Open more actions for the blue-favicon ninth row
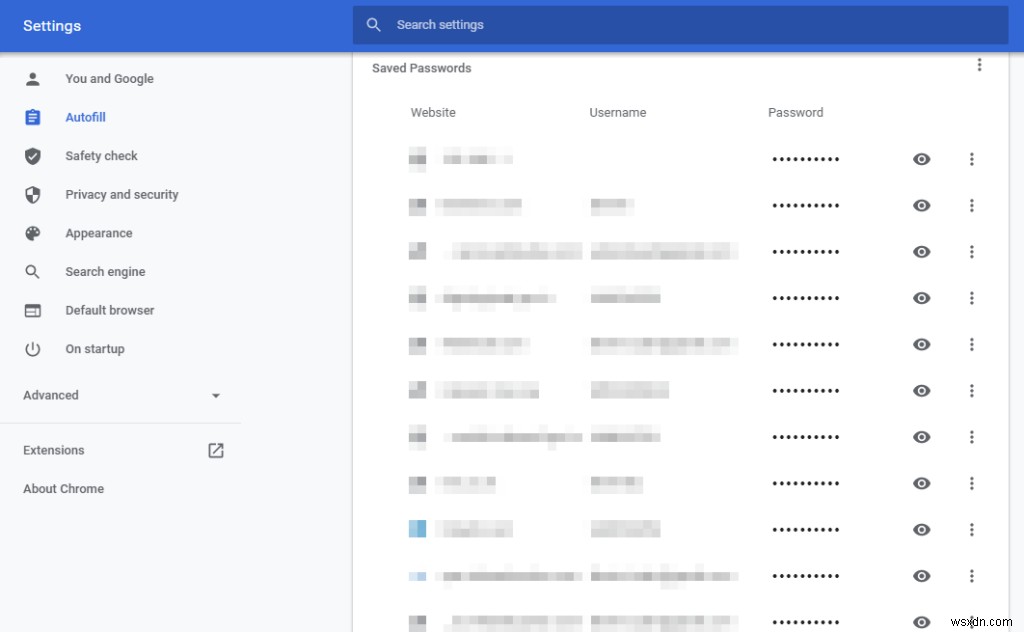This screenshot has height=632, width=1024. 972,530
